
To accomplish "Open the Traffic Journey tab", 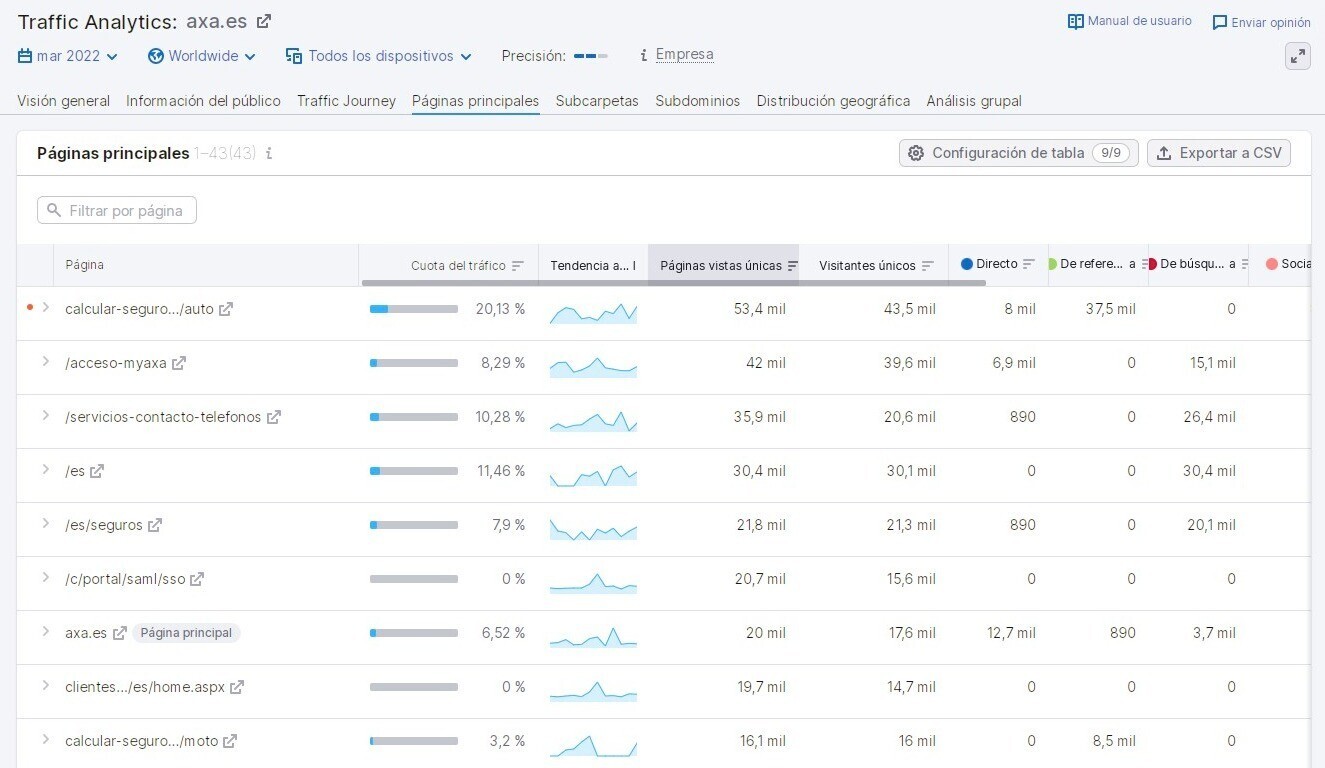I will tap(346, 101).
